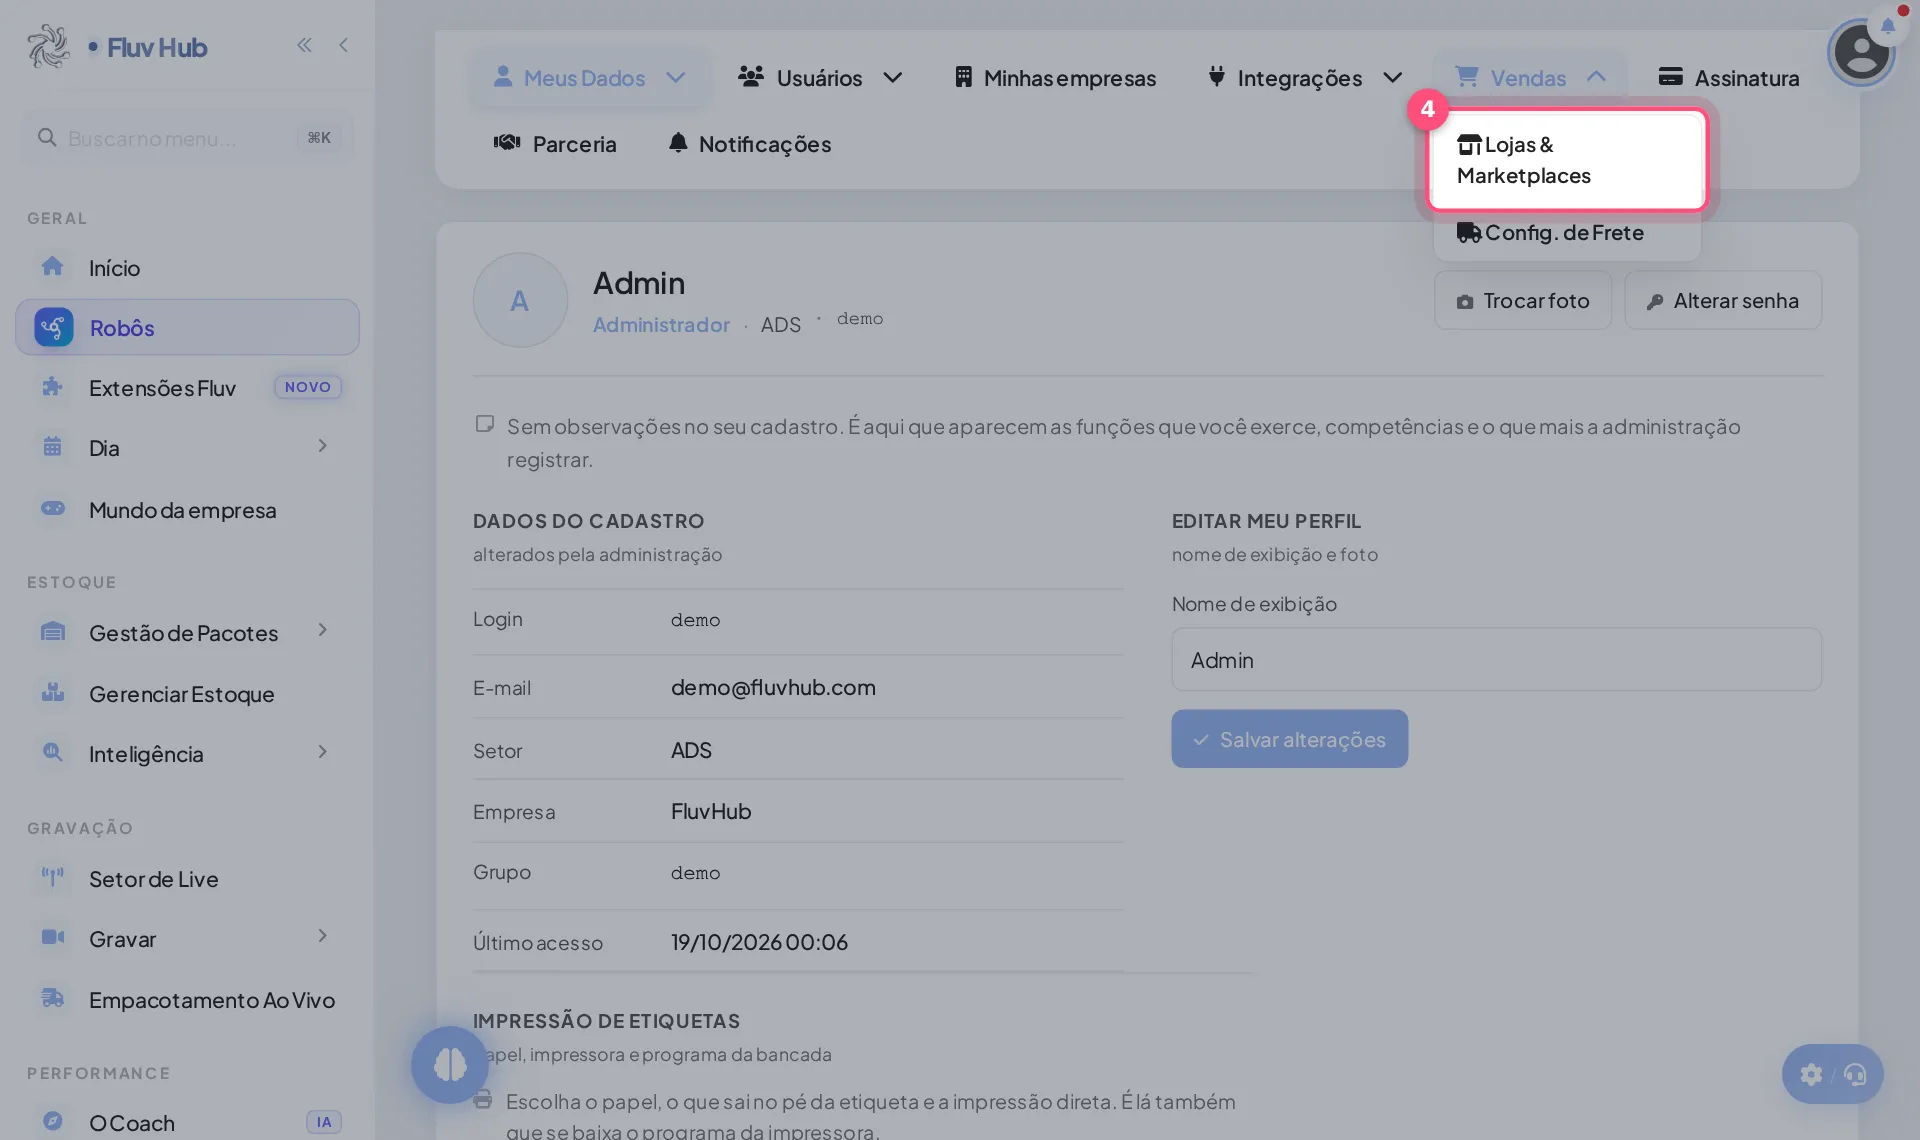Screen dimensions: 1920x1140
Task: Click the single left chevron in sidebar header
Action: 343,45
